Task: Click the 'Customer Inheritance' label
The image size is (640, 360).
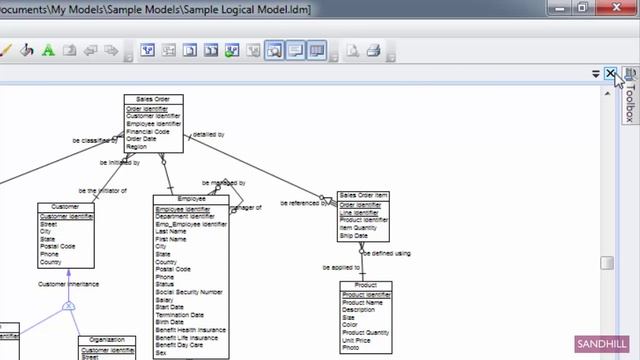Action: tap(69, 284)
